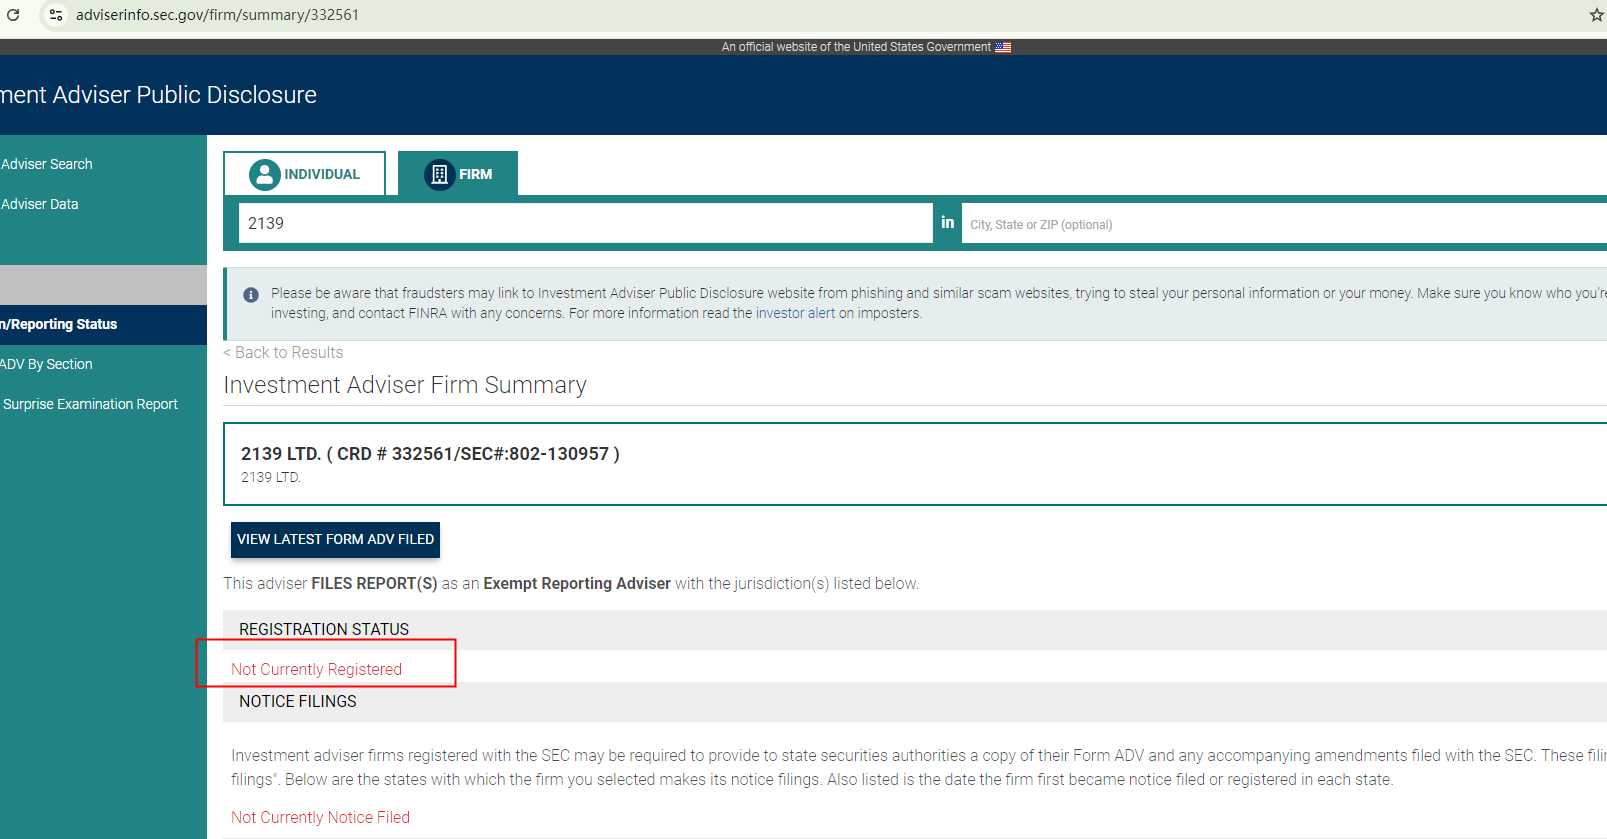Open Surprise Examination Report sidebar item
Image resolution: width=1607 pixels, height=839 pixels.
click(x=90, y=404)
